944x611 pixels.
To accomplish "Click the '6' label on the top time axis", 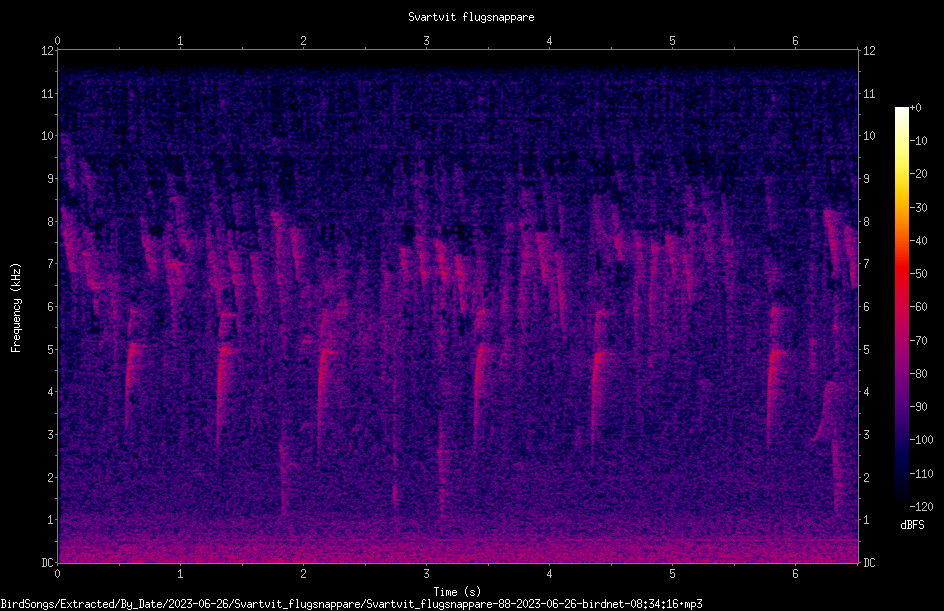I will coord(795,41).
